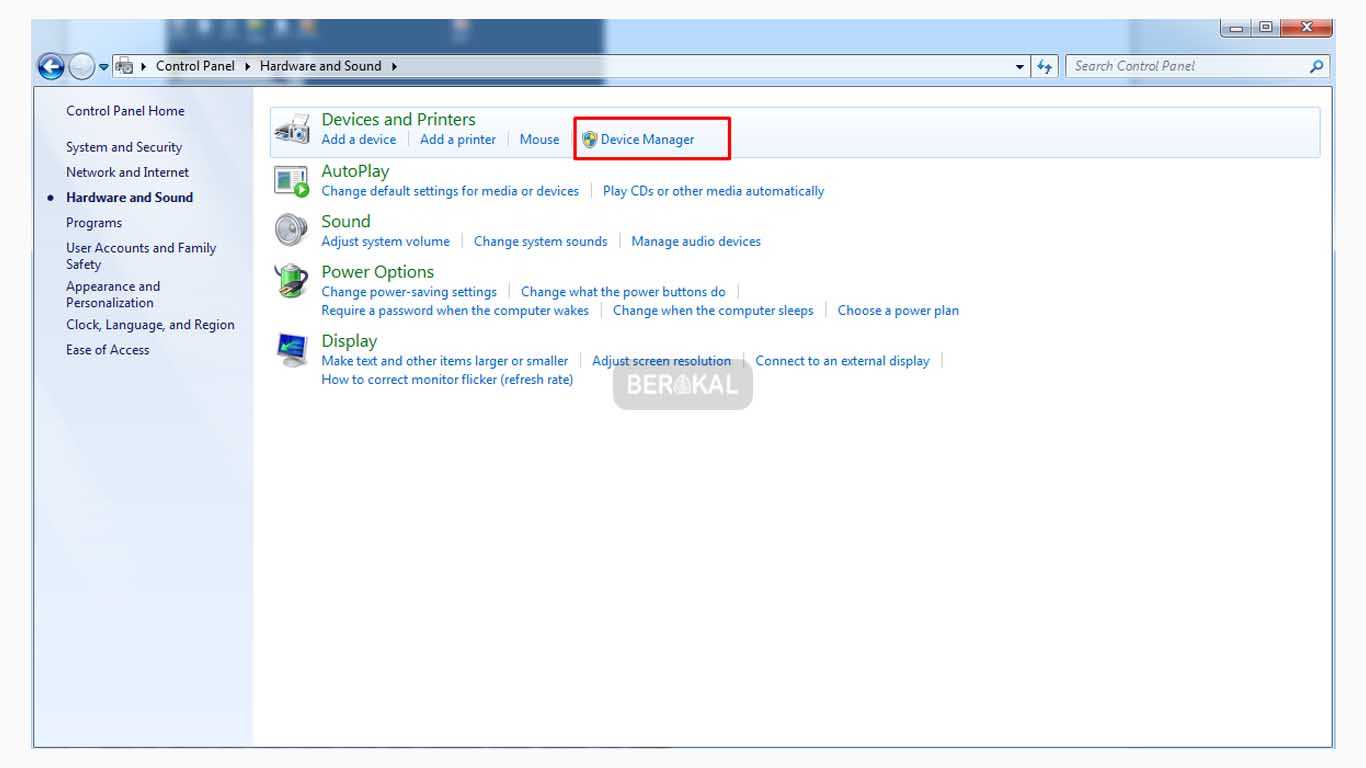1366x768 pixels.
Task: Open Ease of Access category
Action: click(x=108, y=350)
